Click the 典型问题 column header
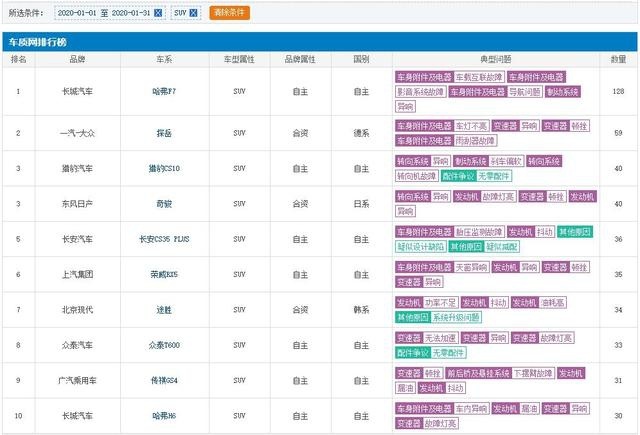This screenshot has width=640, height=435. [496, 60]
